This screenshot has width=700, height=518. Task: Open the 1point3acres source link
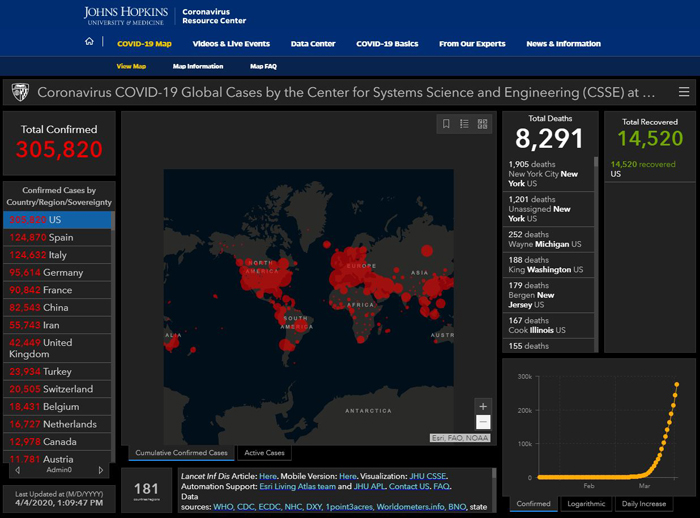349,507
